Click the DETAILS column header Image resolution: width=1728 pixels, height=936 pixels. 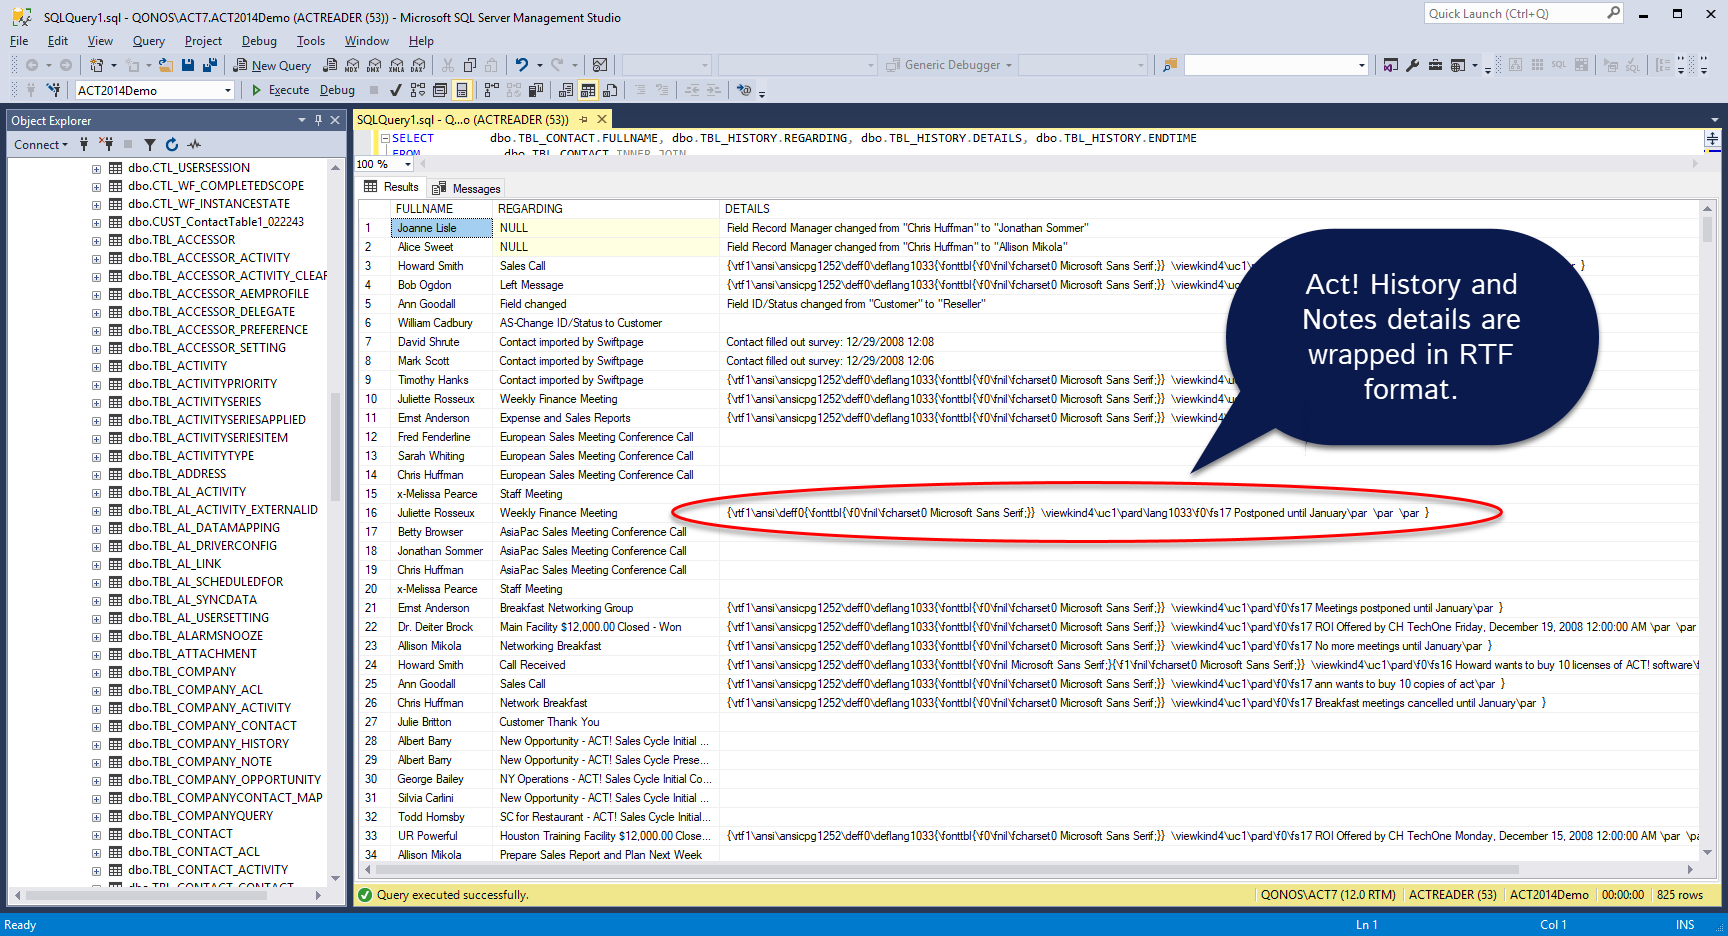1210,209
